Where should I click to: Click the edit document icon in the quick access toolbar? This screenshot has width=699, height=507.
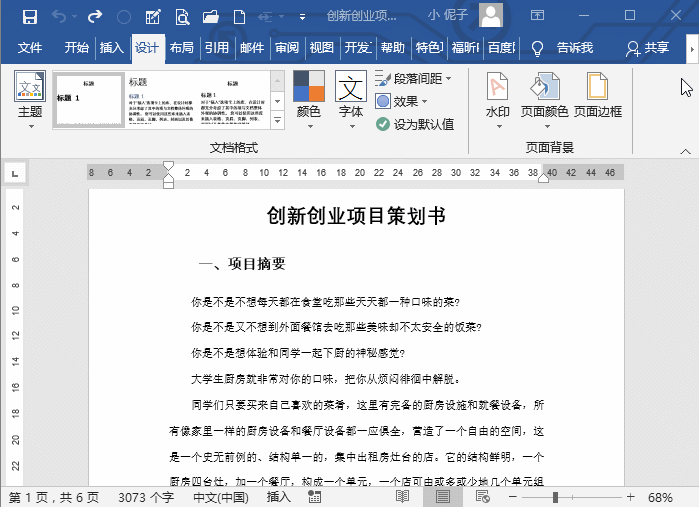(153, 17)
